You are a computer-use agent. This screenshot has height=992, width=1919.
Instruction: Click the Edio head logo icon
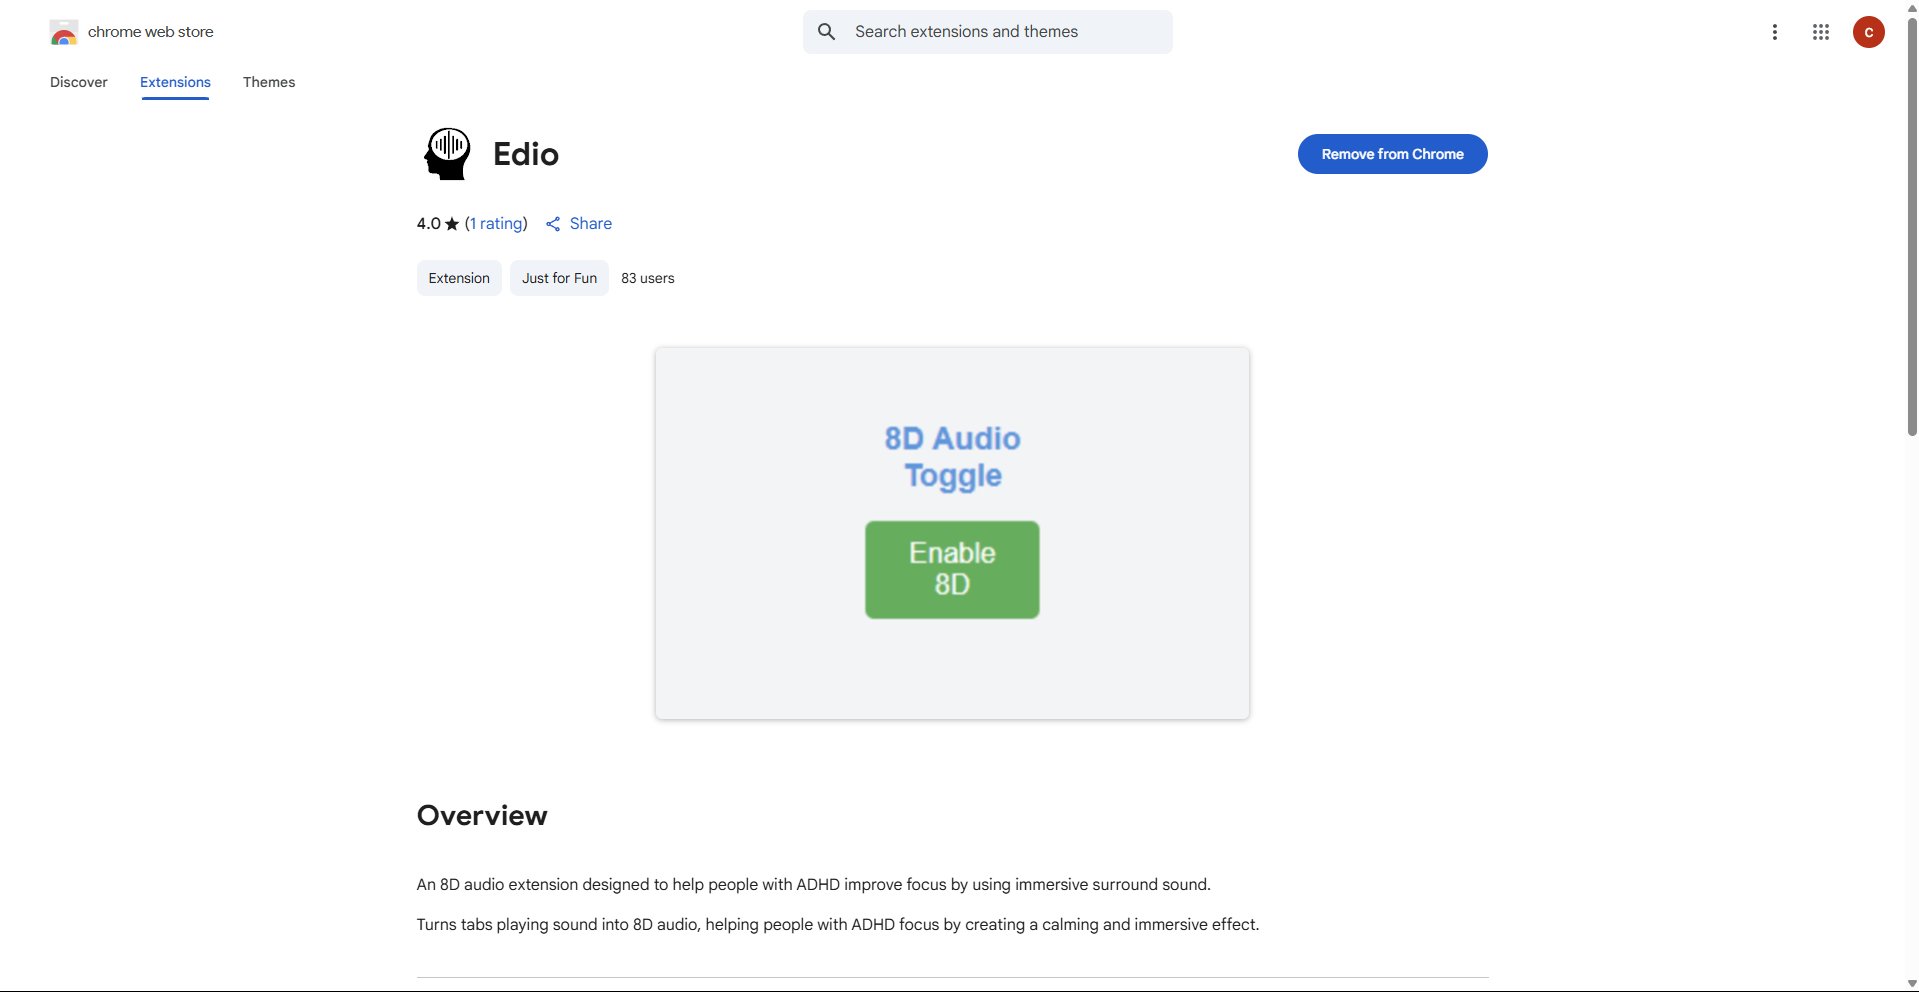pos(447,154)
